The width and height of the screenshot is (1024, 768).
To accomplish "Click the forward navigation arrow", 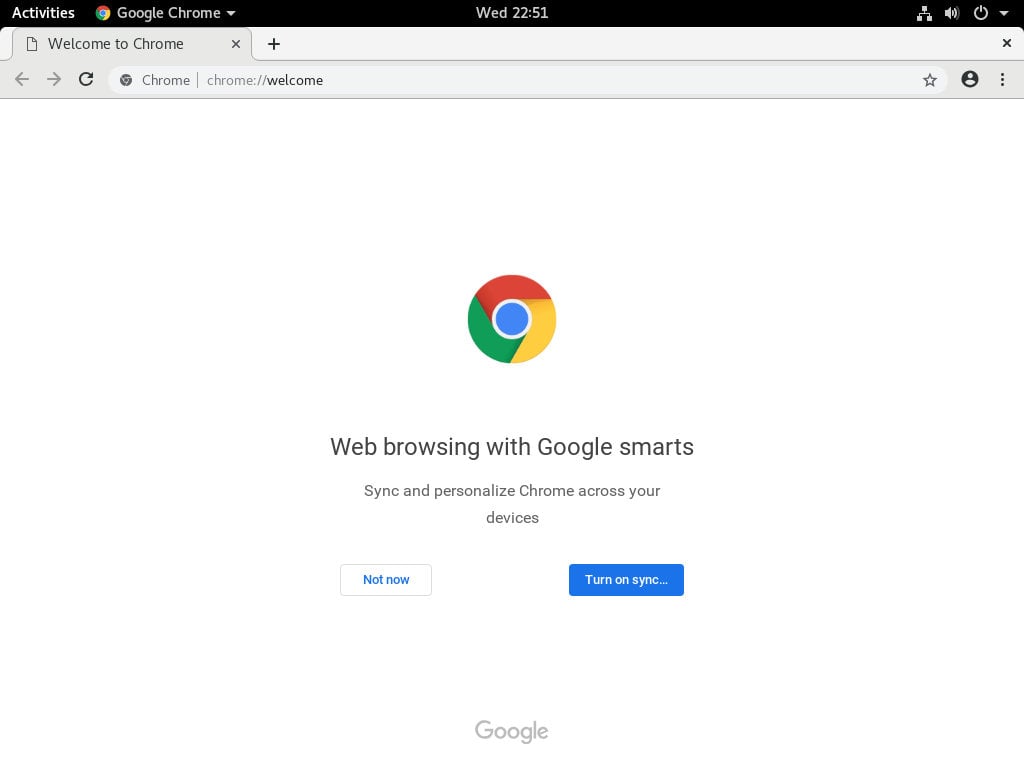I will (x=54, y=80).
